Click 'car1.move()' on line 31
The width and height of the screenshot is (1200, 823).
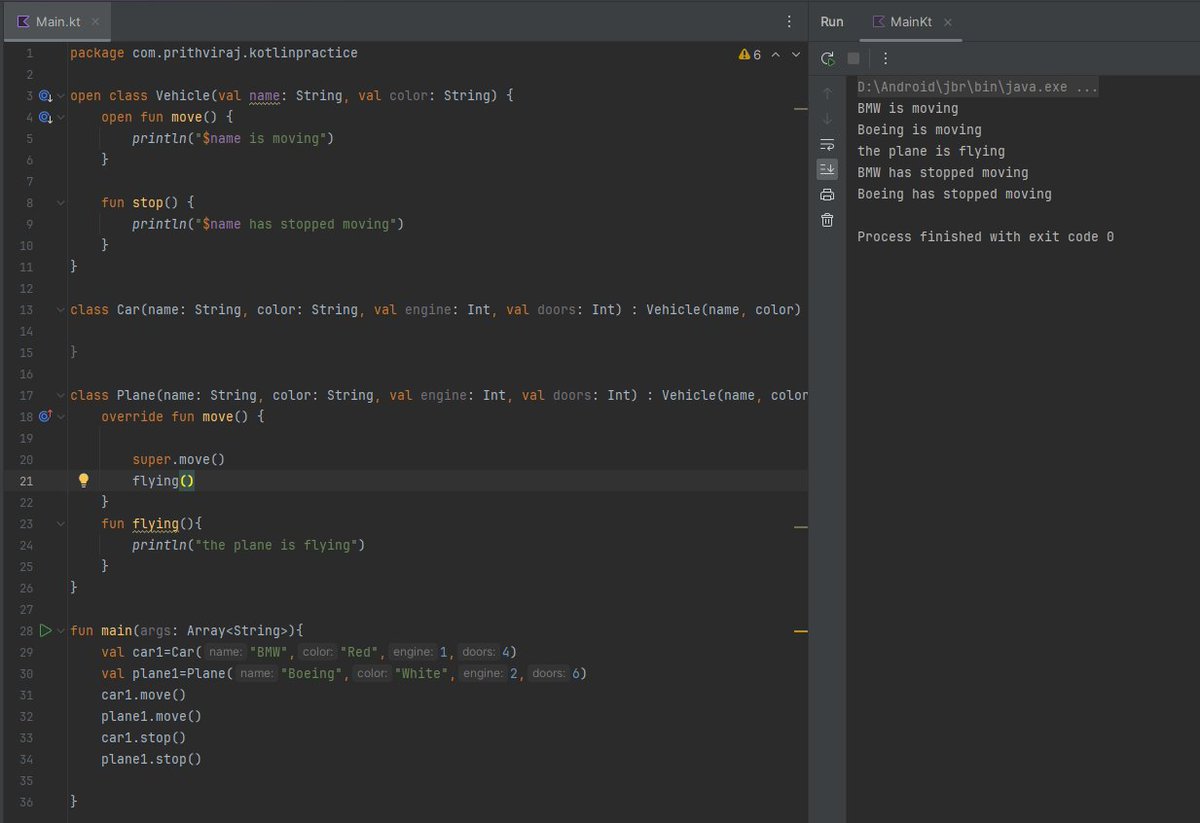coord(144,695)
